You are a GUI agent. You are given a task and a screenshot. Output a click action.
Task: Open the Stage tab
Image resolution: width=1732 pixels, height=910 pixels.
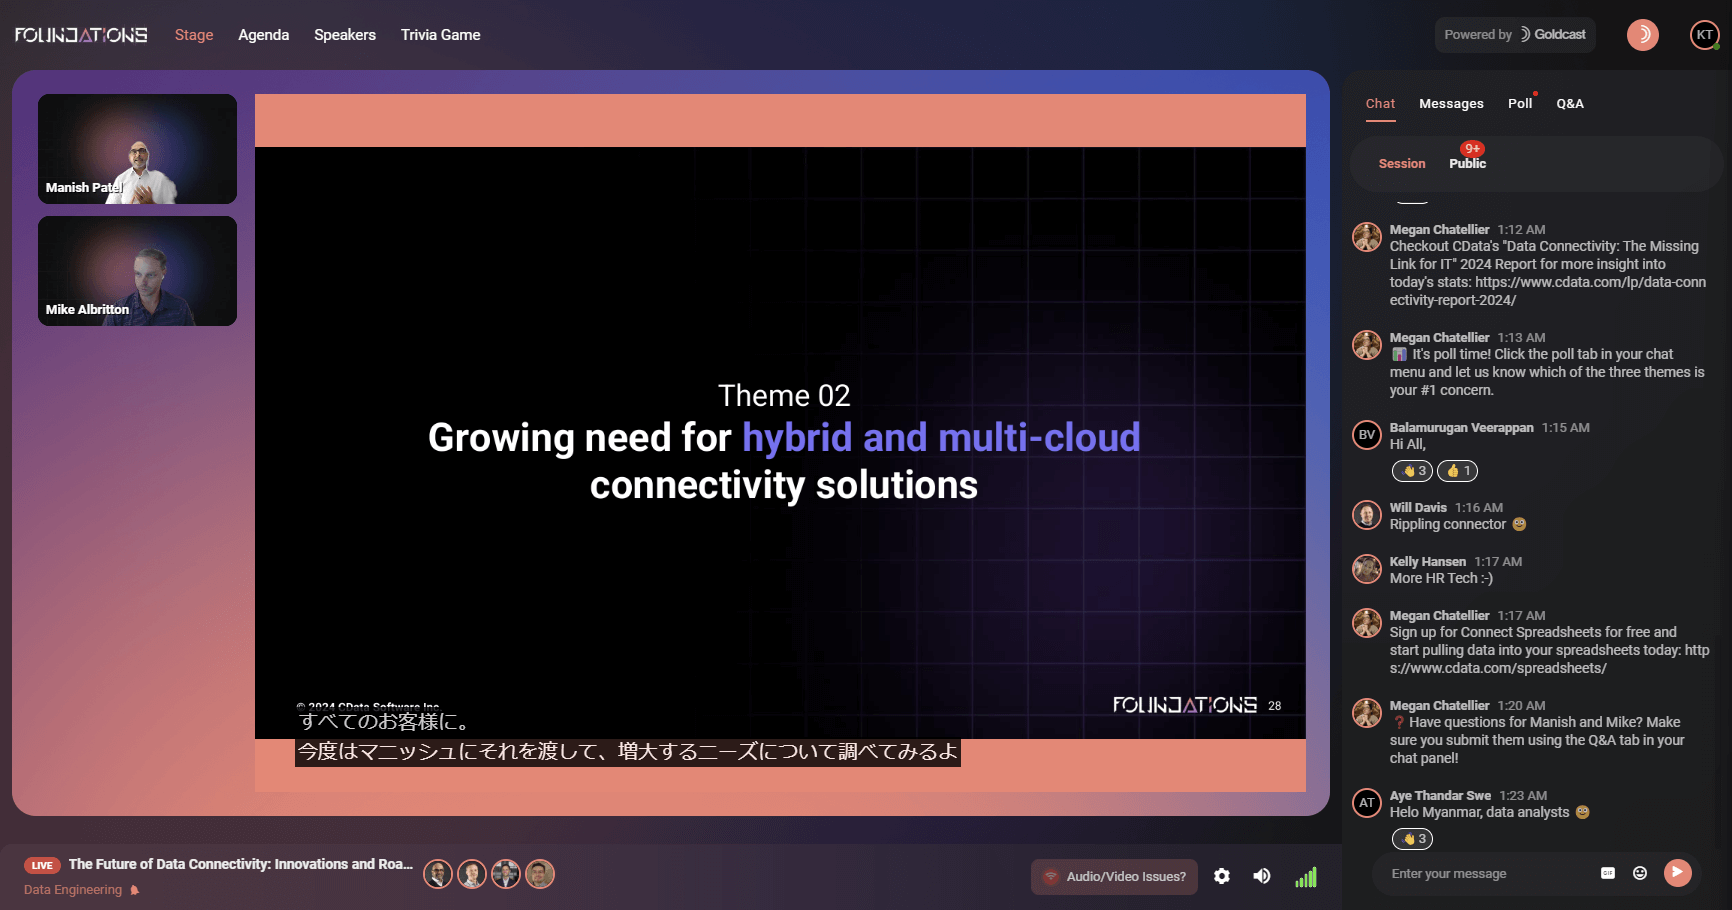194,35
